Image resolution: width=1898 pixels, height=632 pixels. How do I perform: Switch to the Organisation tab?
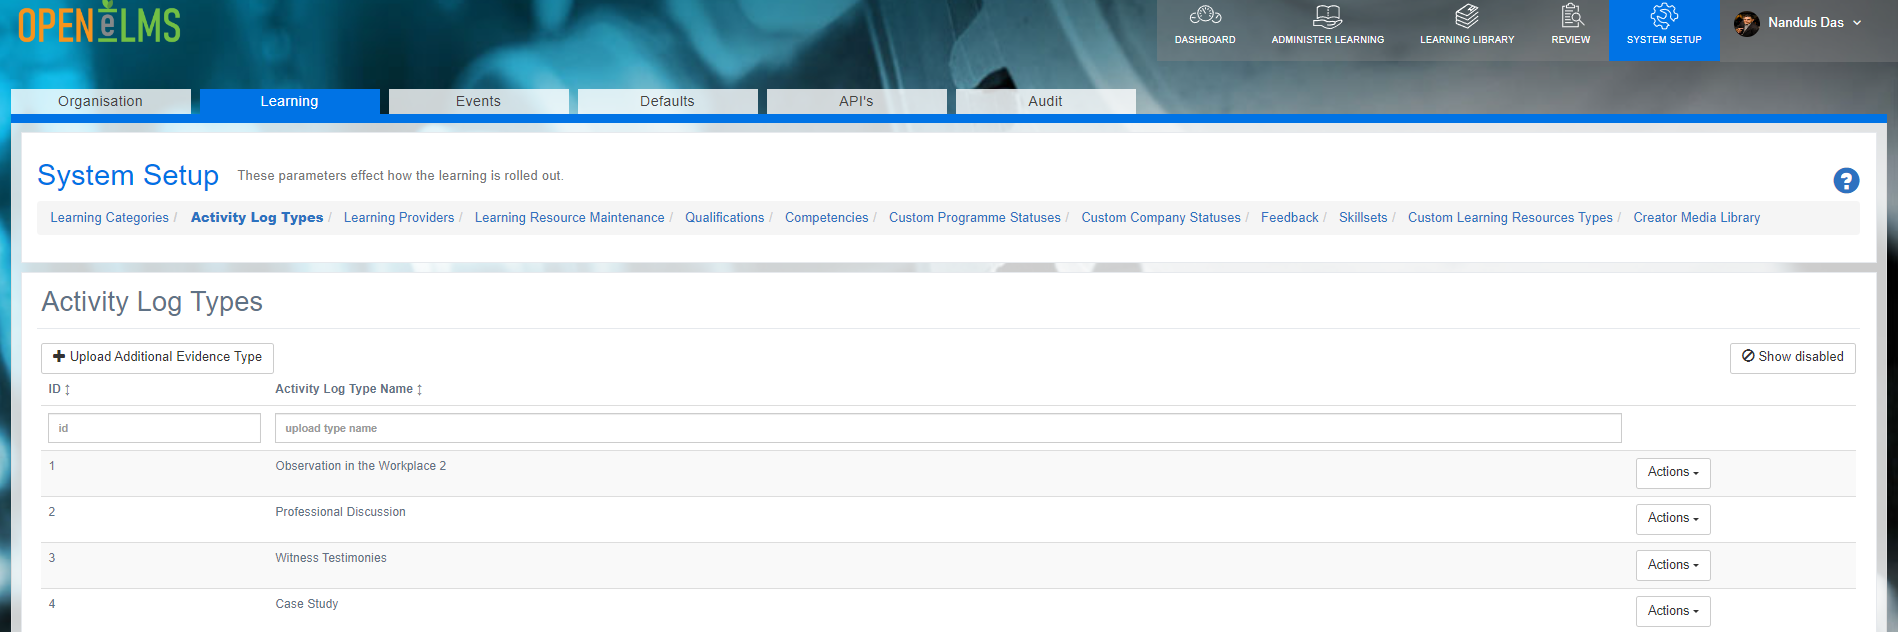101,101
